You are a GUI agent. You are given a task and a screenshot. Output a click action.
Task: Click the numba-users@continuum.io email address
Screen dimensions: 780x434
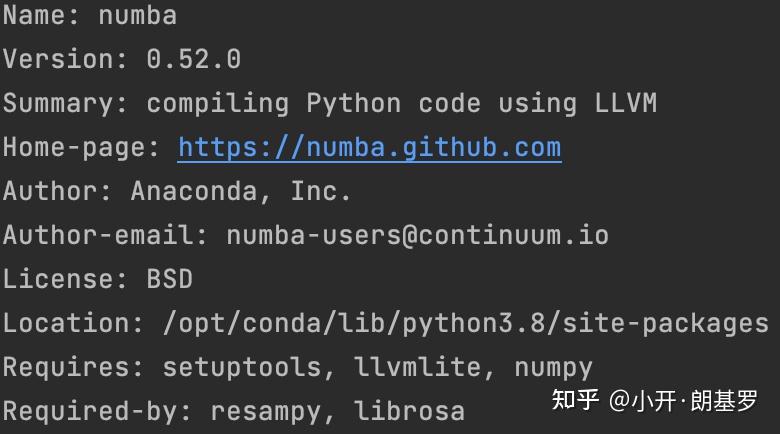pos(417,236)
